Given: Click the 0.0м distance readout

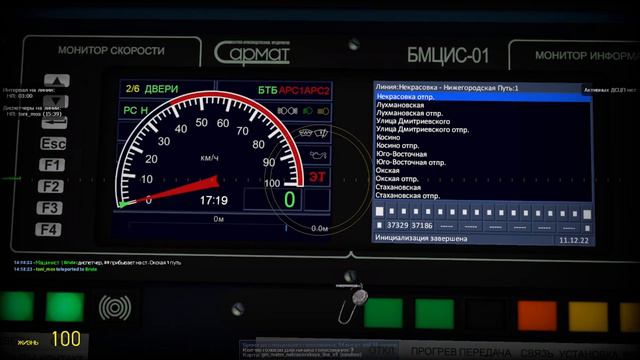Looking at the screenshot, I should (320, 229).
